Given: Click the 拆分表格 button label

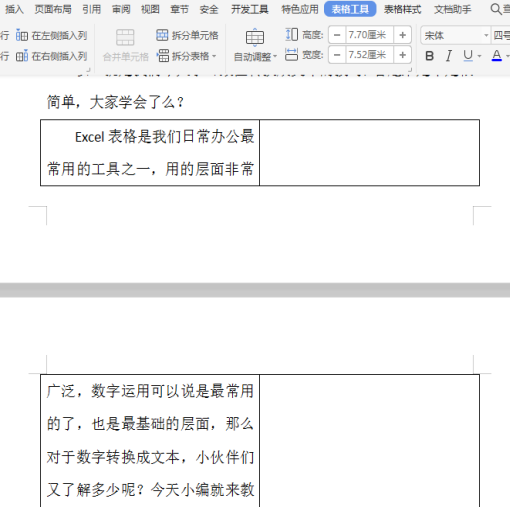Looking at the screenshot, I should (191, 56).
